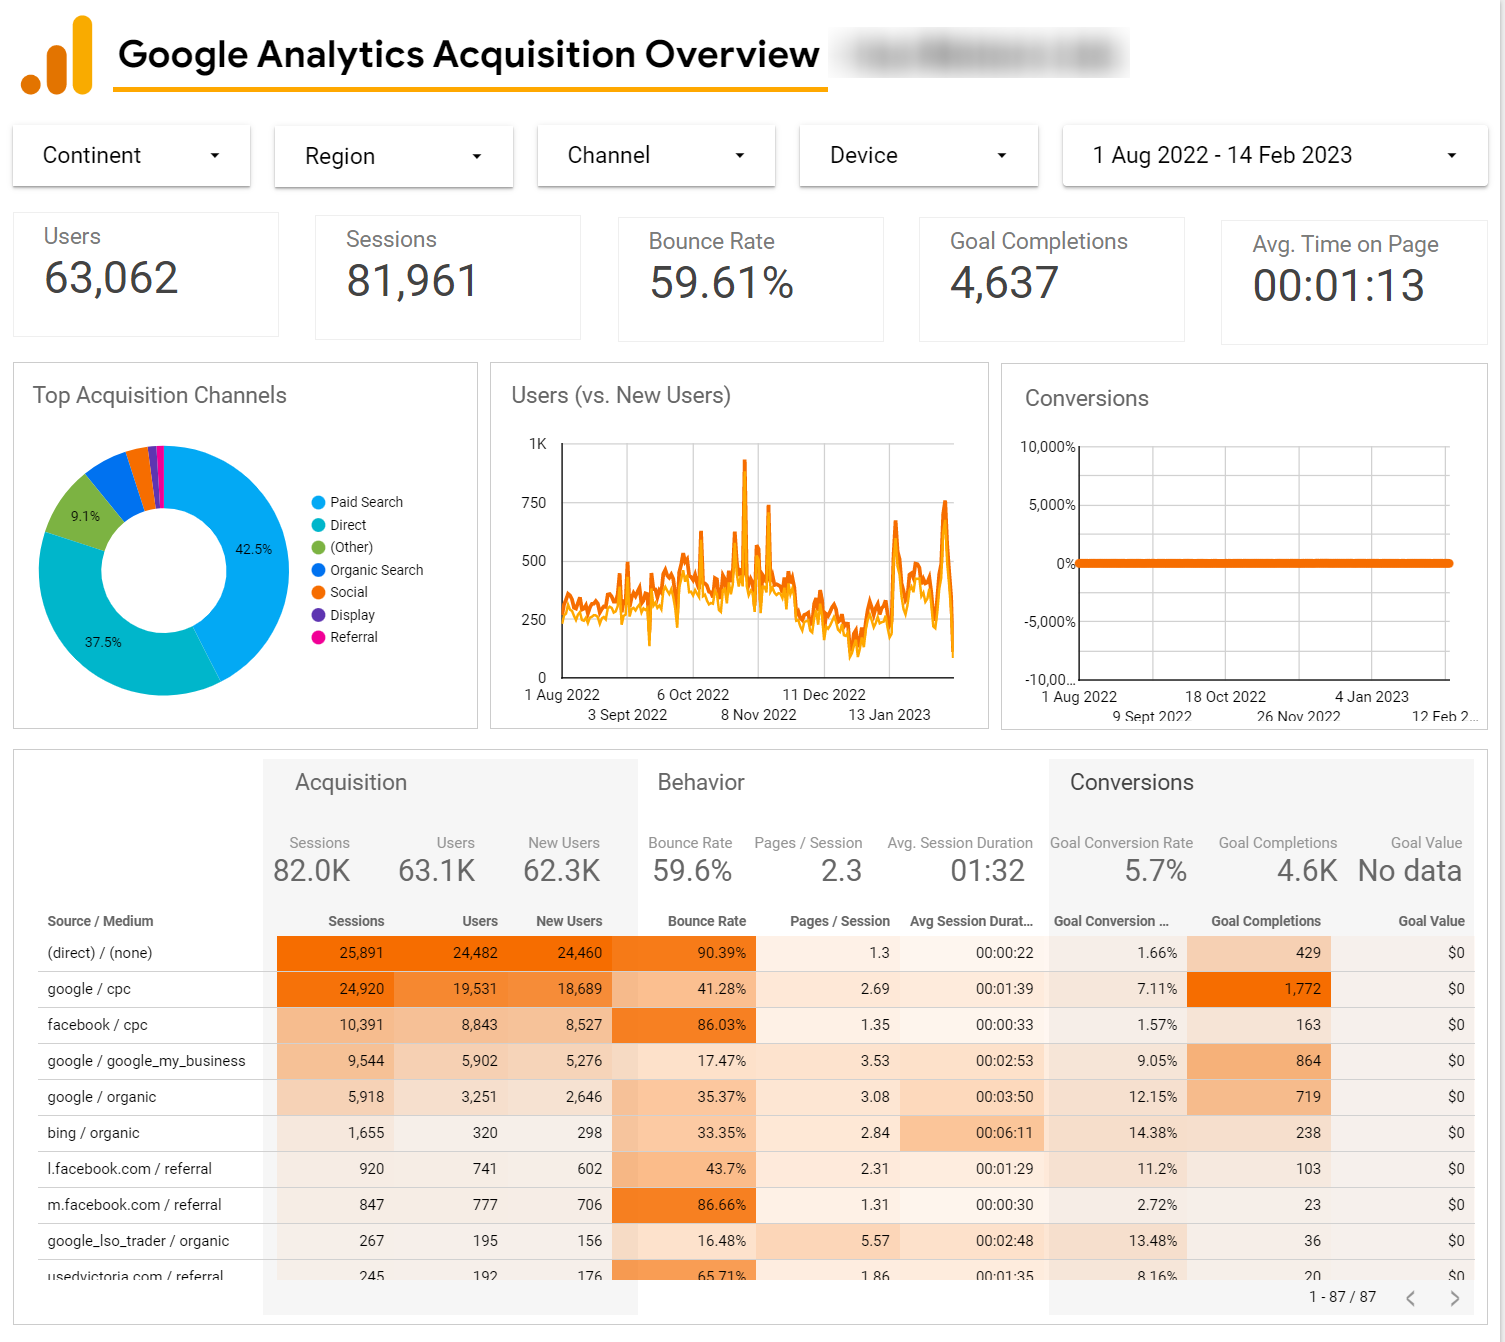The height and width of the screenshot is (1342, 1505).
Task: Click the 19,531 Users cell
Action: pyautogui.click(x=451, y=989)
